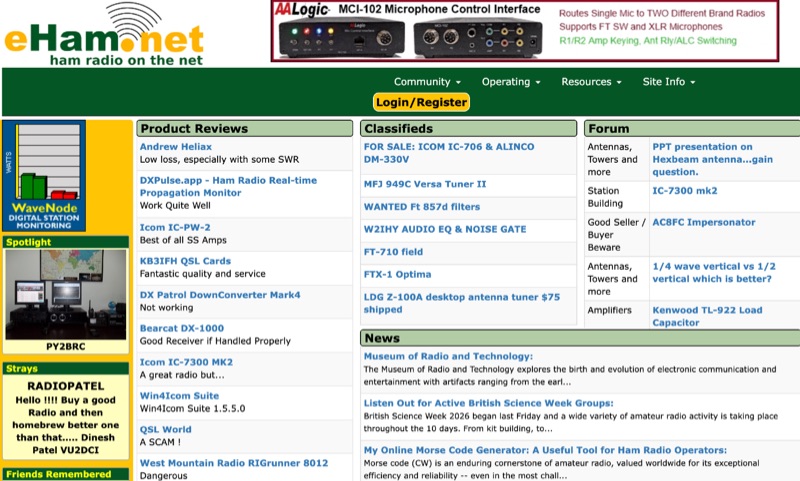Open the AALogic MCI-102 banner ad
Viewport: 800px width, 481px height.
pos(525,31)
